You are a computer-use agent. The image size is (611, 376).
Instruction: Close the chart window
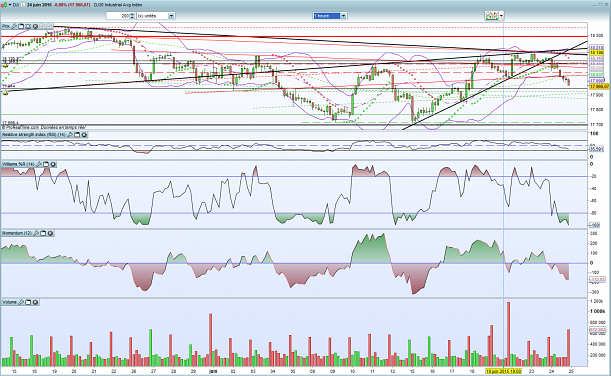[x=606, y=5]
